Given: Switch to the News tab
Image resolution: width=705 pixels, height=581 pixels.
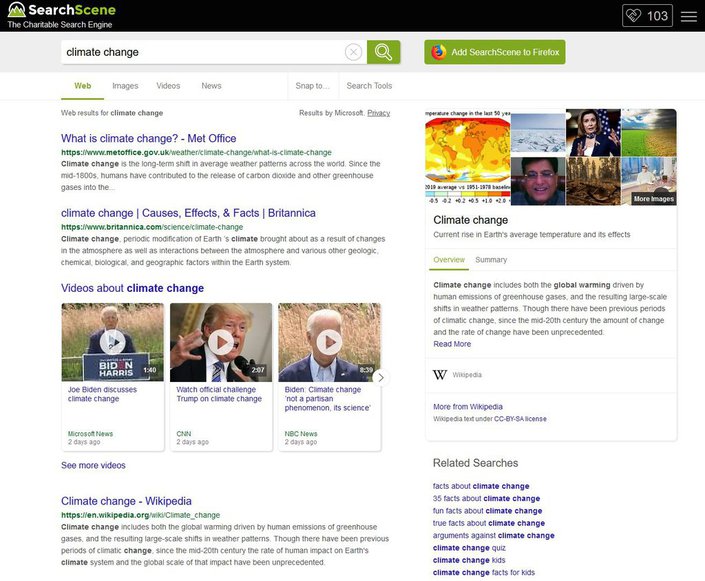Looking at the screenshot, I should tap(211, 86).
